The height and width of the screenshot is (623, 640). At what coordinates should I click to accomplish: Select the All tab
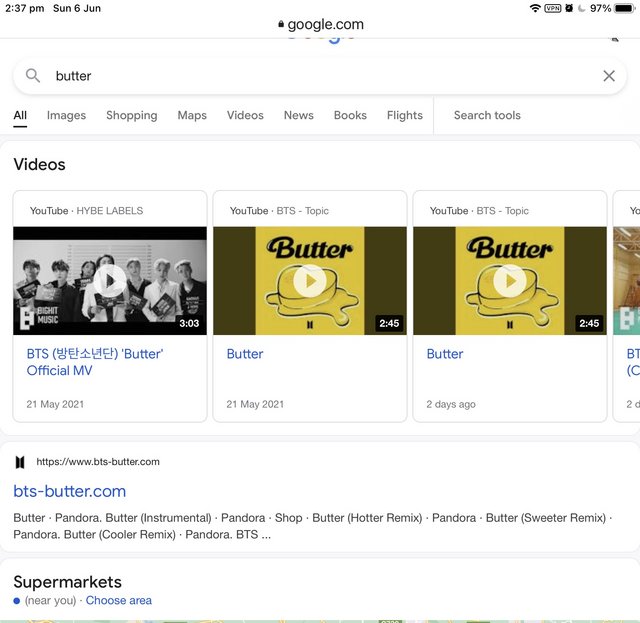click(20, 116)
